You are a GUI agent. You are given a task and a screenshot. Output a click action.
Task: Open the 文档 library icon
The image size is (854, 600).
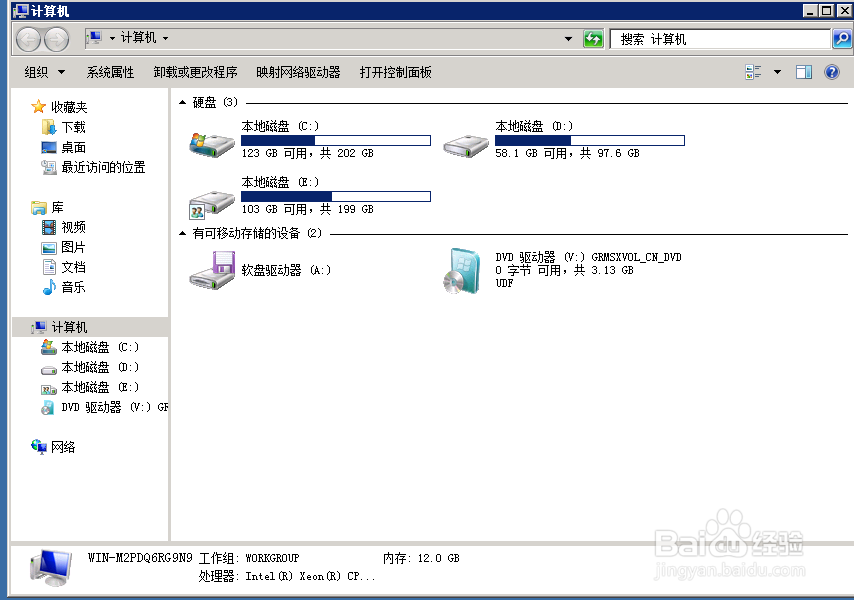[49, 267]
